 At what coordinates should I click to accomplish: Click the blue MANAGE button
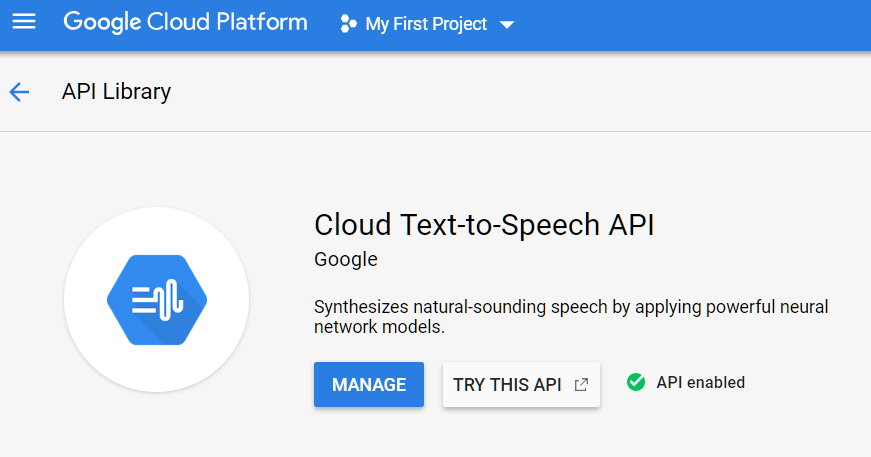point(369,384)
